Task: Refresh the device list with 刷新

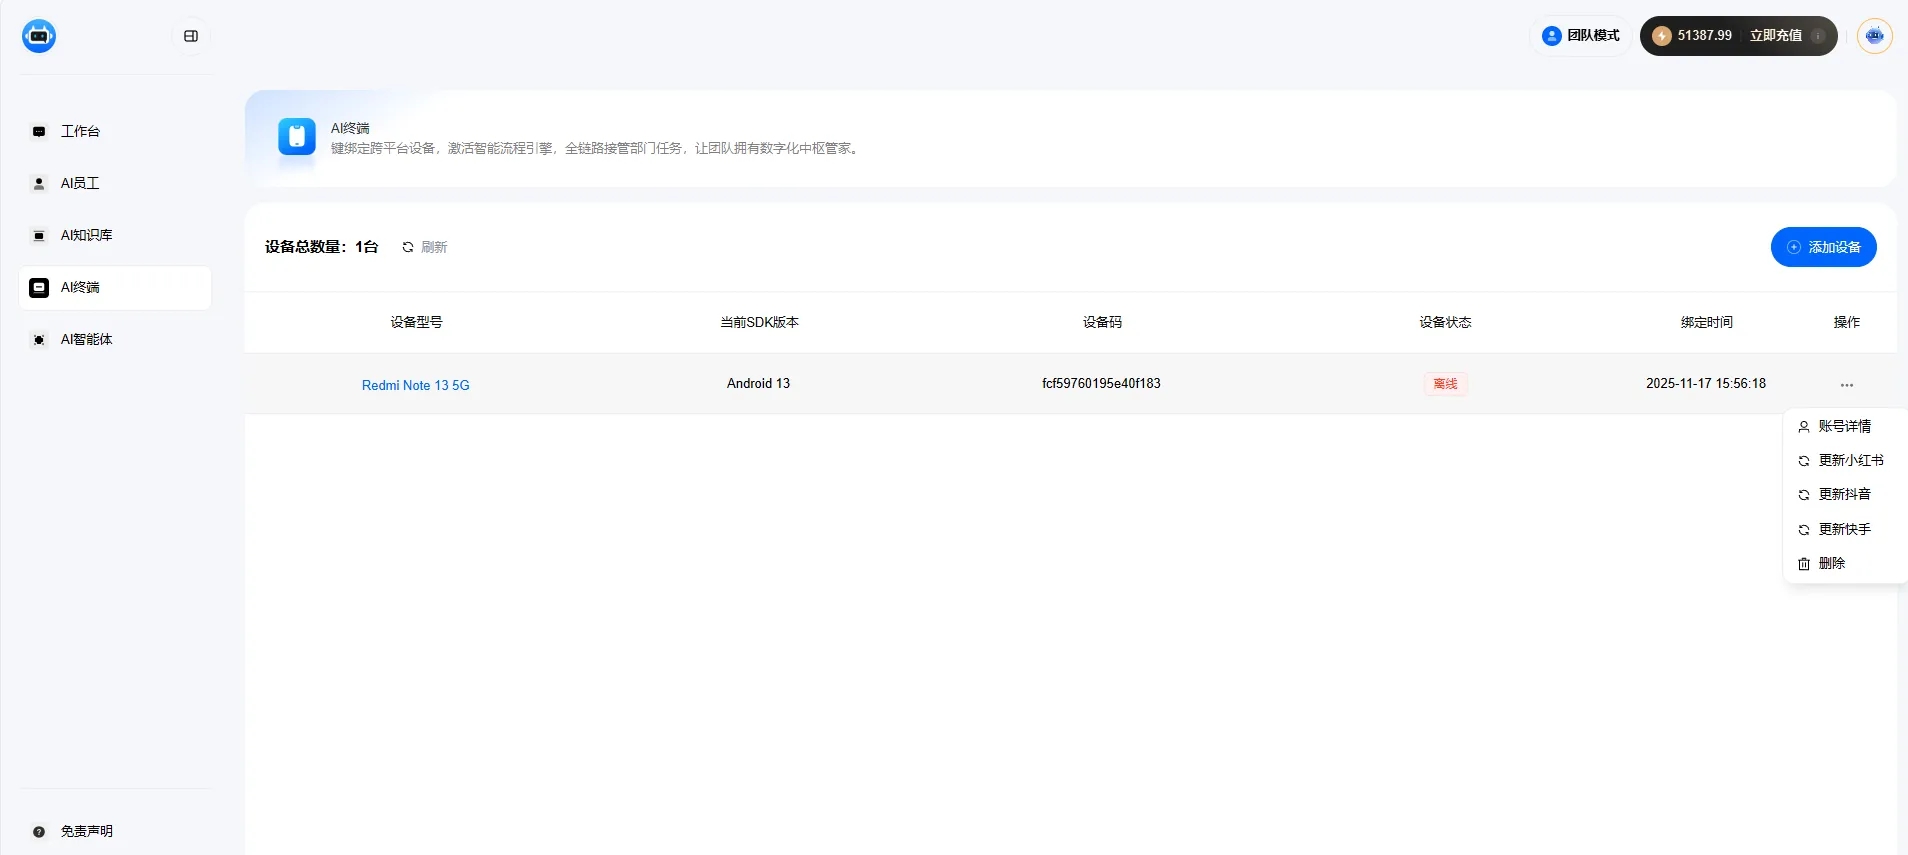Action: [425, 247]
